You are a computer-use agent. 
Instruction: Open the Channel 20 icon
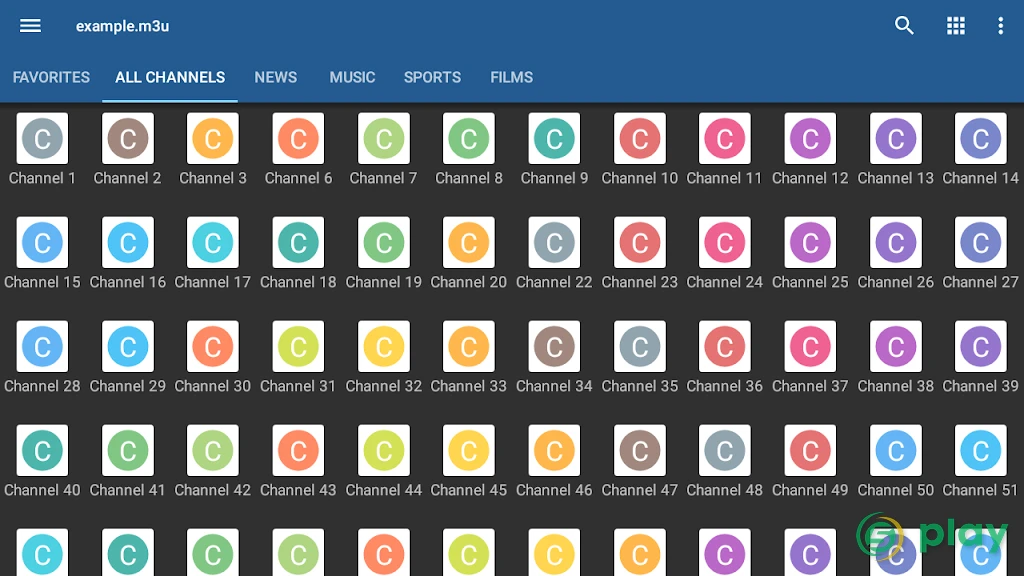pyautogui.click(x=469, y=242)
